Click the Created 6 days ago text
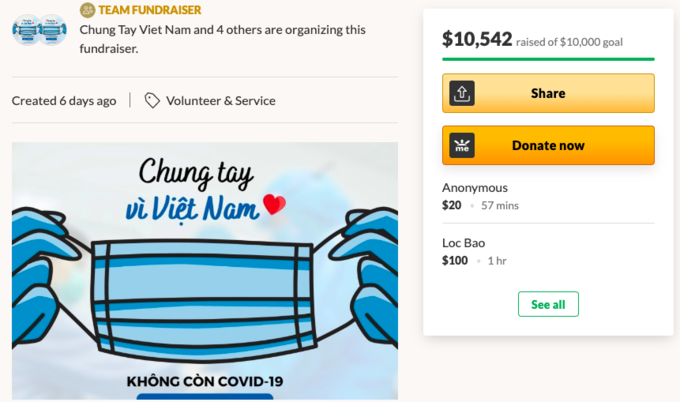This screenshot has width=680, height=402. click(64, 101)
